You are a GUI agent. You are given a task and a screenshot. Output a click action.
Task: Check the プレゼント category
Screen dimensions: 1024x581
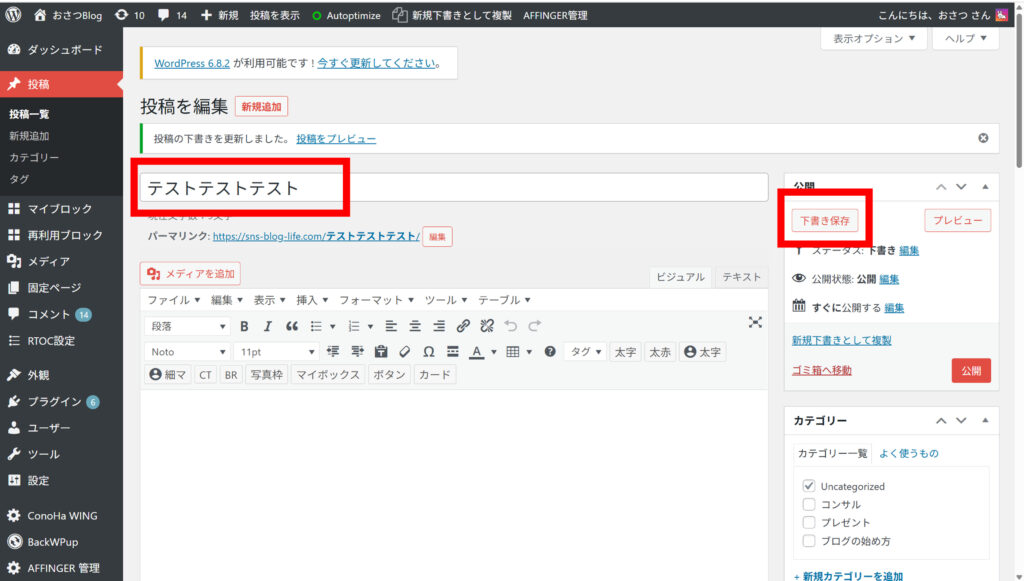808,522
